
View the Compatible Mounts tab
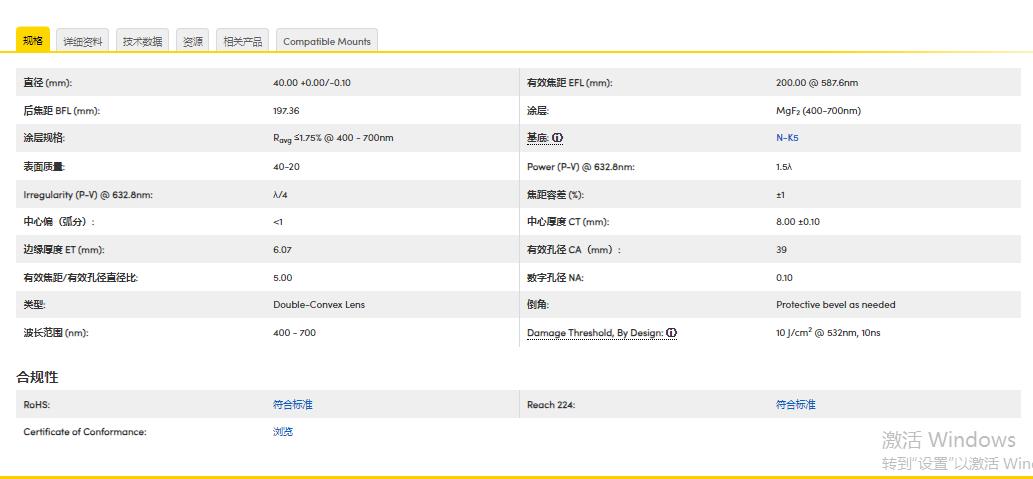coord(326,42)
